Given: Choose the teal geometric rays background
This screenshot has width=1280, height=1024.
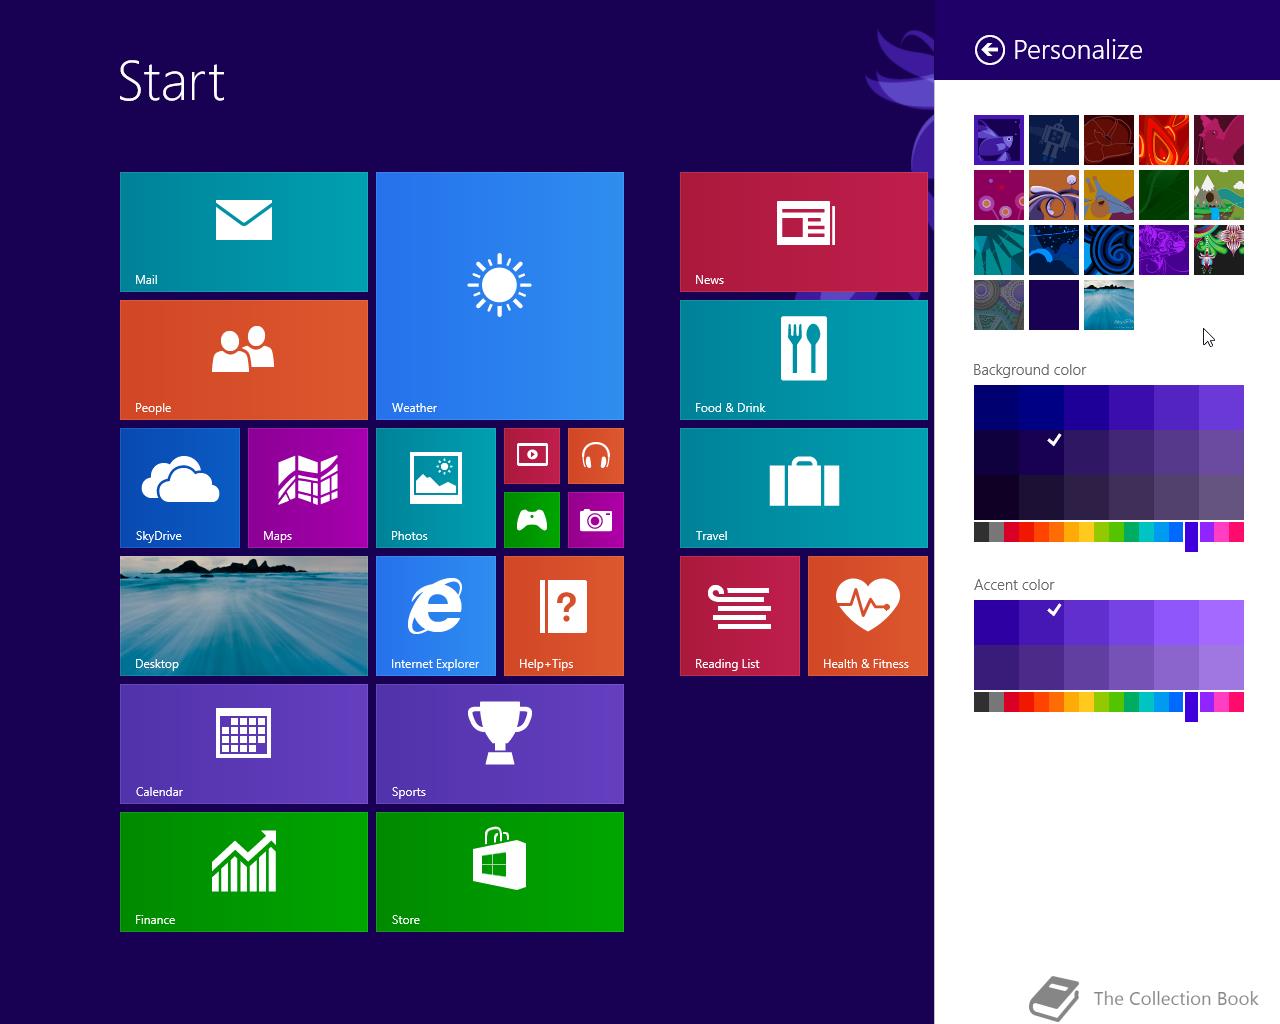Looking at the screenshot, I should [x=999, y=250].
